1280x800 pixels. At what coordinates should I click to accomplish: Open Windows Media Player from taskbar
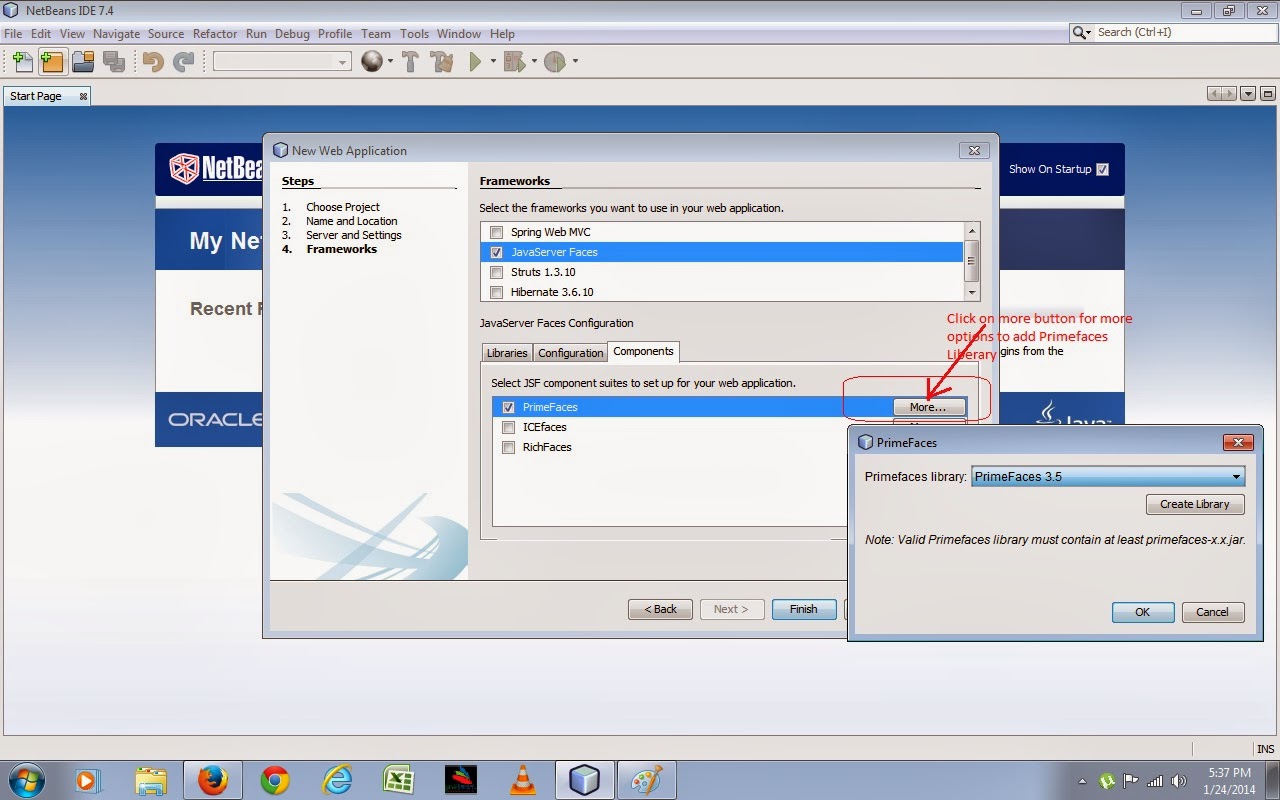coord(88,780)
